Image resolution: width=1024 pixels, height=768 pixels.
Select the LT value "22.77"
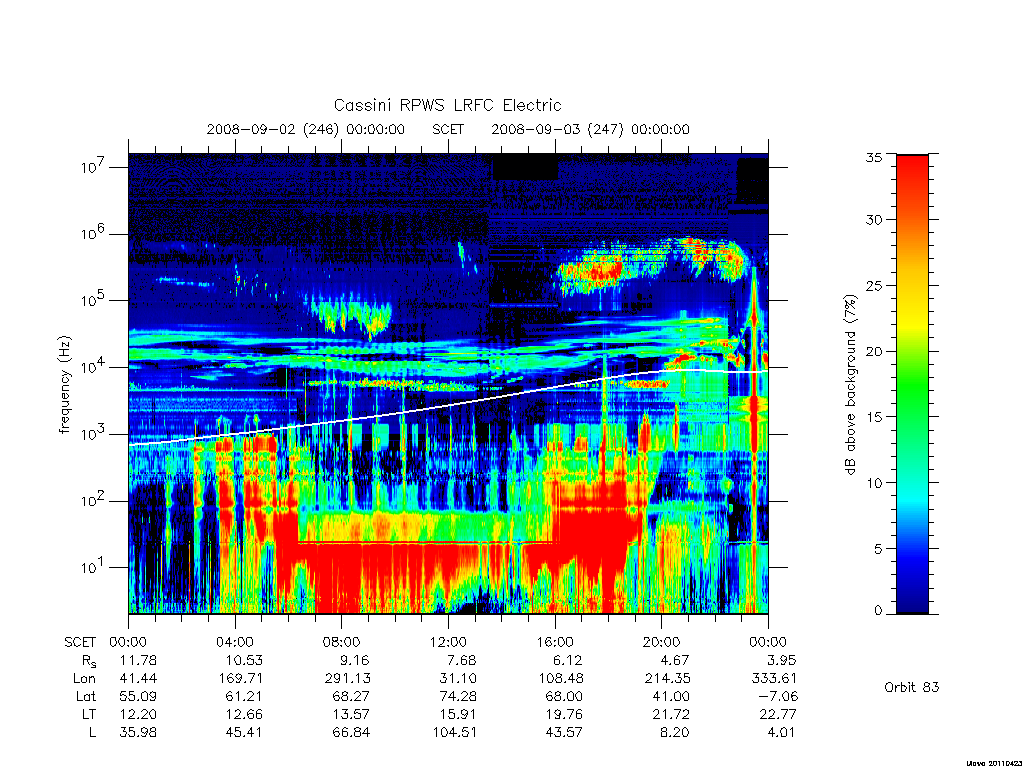tap(778, 714)
